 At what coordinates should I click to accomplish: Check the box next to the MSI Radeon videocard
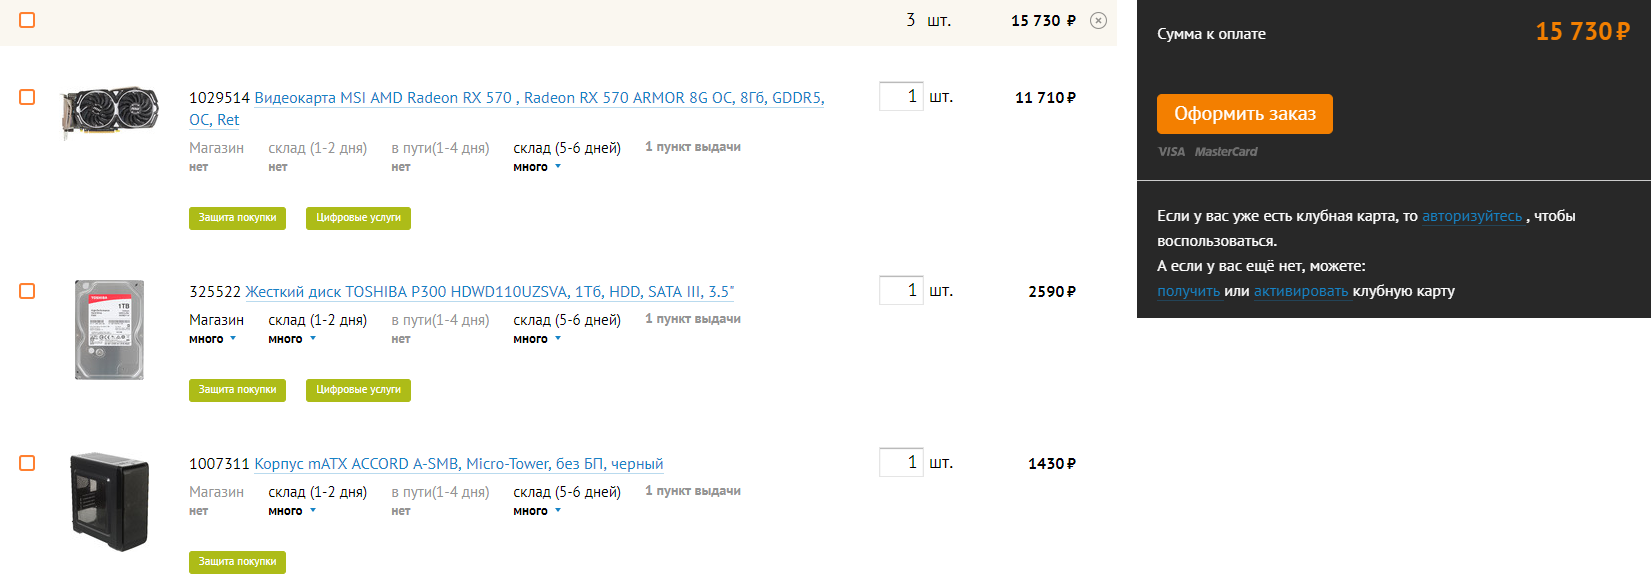click(27, 97)
